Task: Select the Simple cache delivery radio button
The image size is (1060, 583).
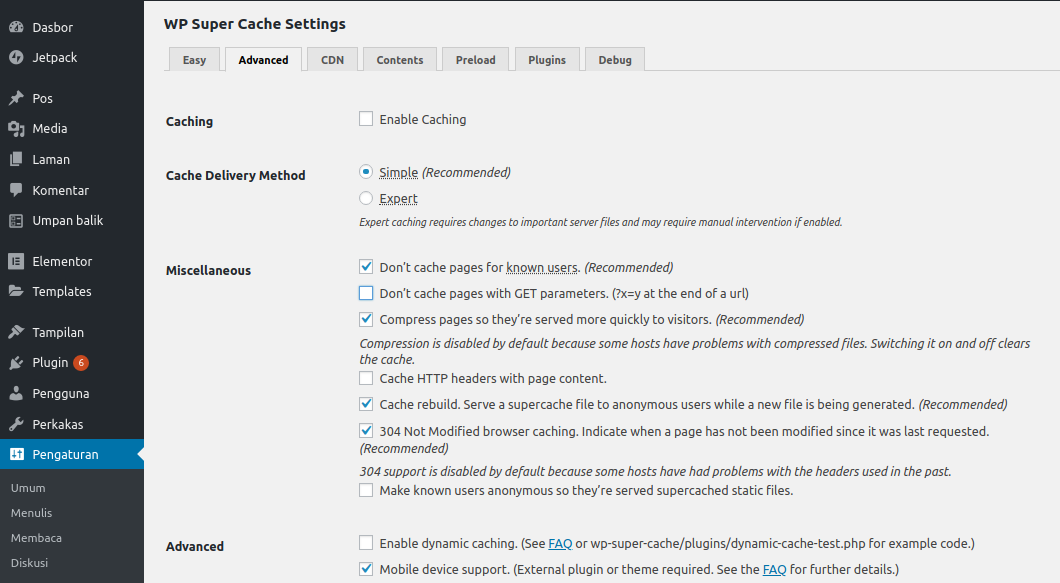Action: coord(366,172)
